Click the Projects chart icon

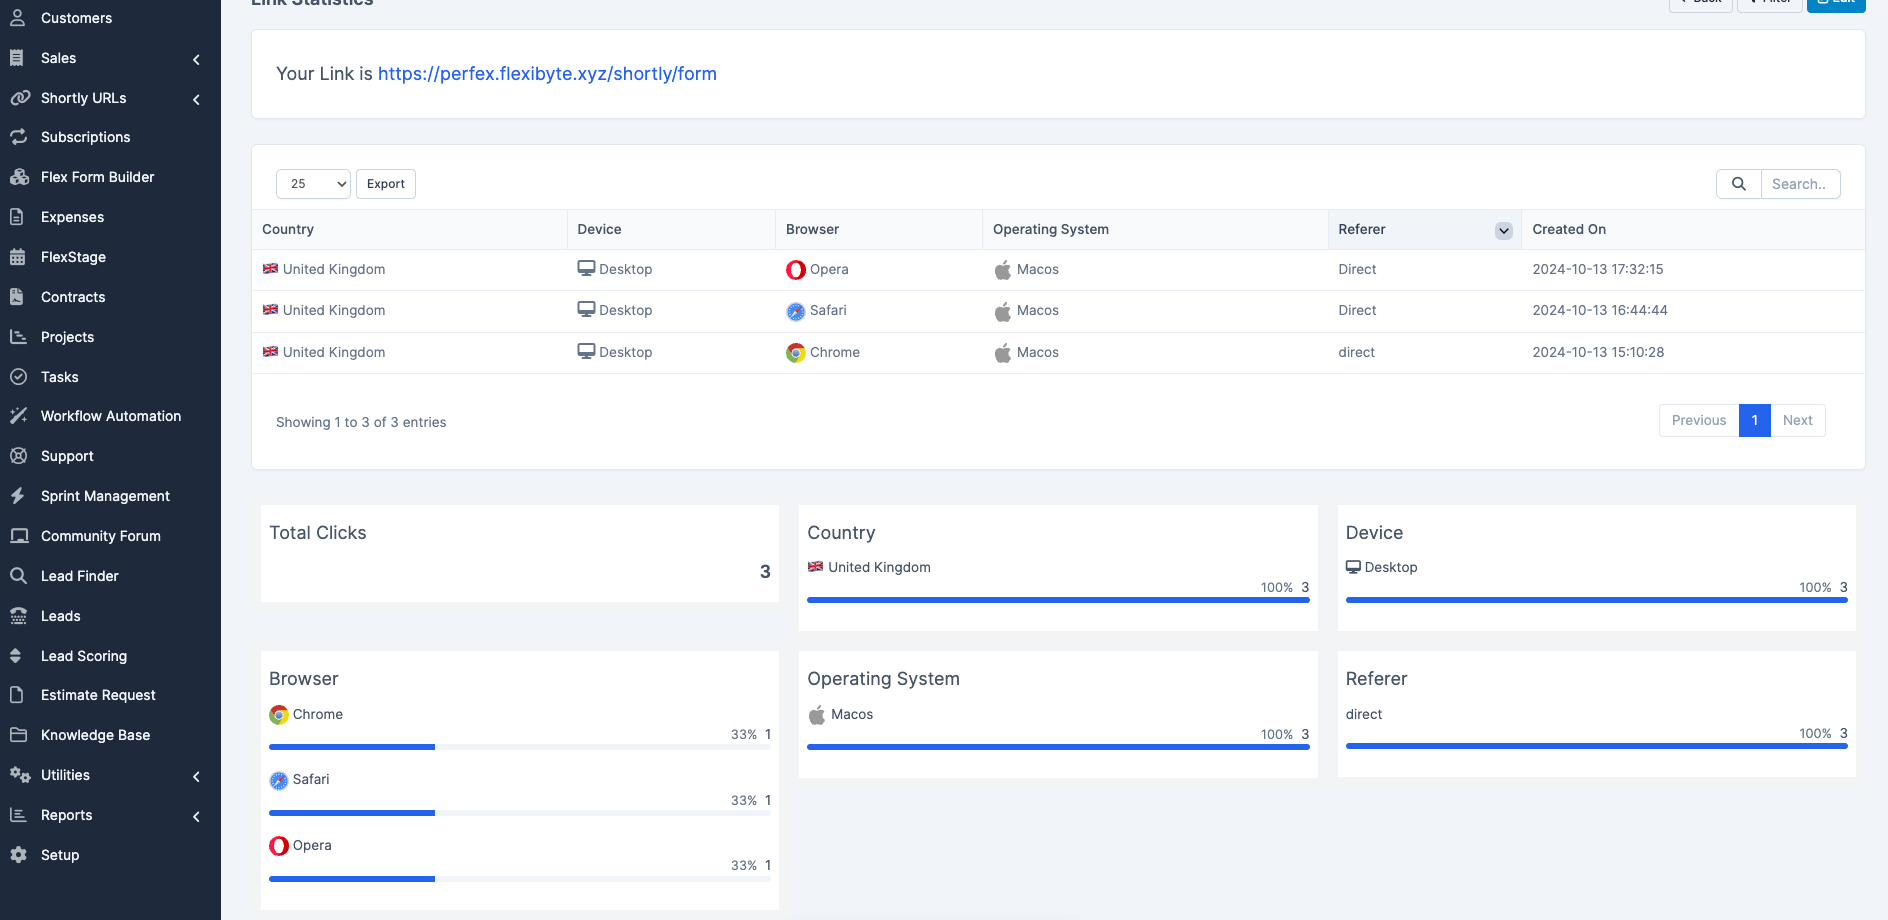tap(18, 337)
